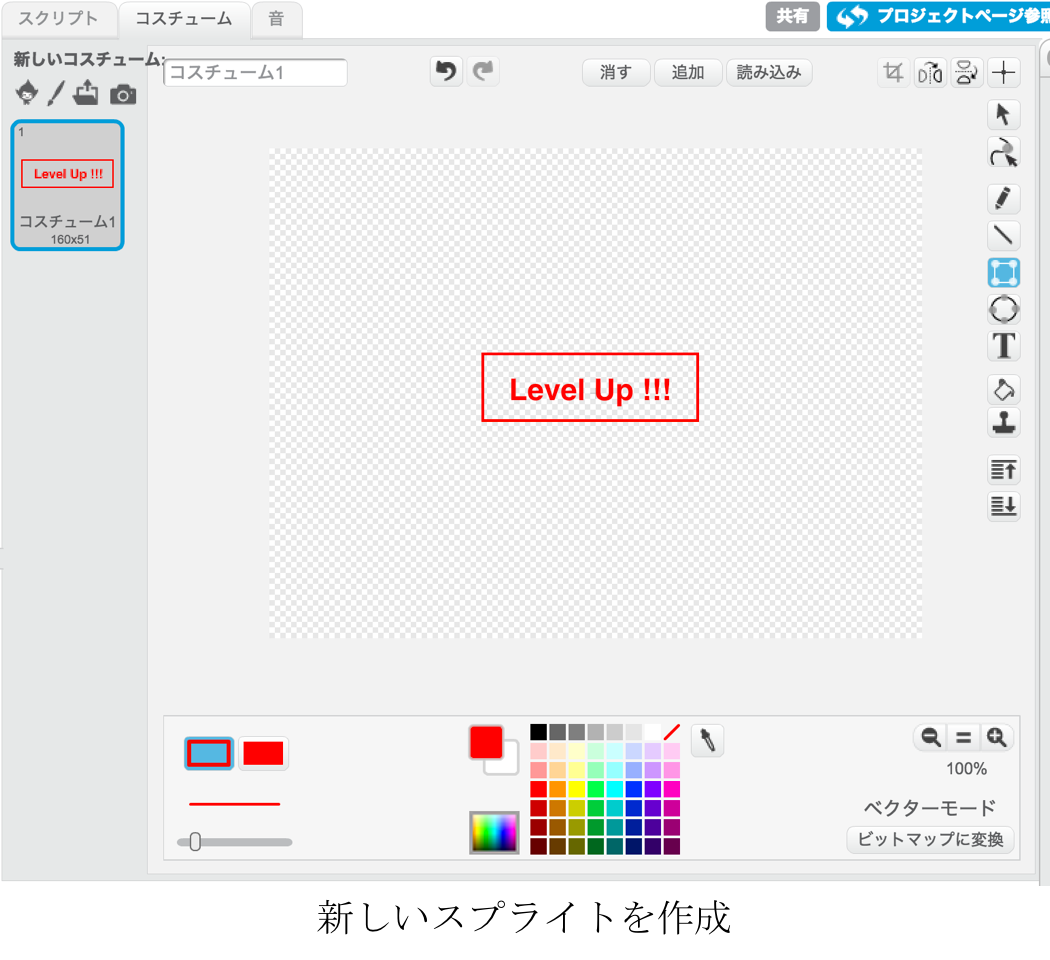This screenshot has height=960, width=1050.
Task: Upload costume from file icon
Action: point(86,92)
